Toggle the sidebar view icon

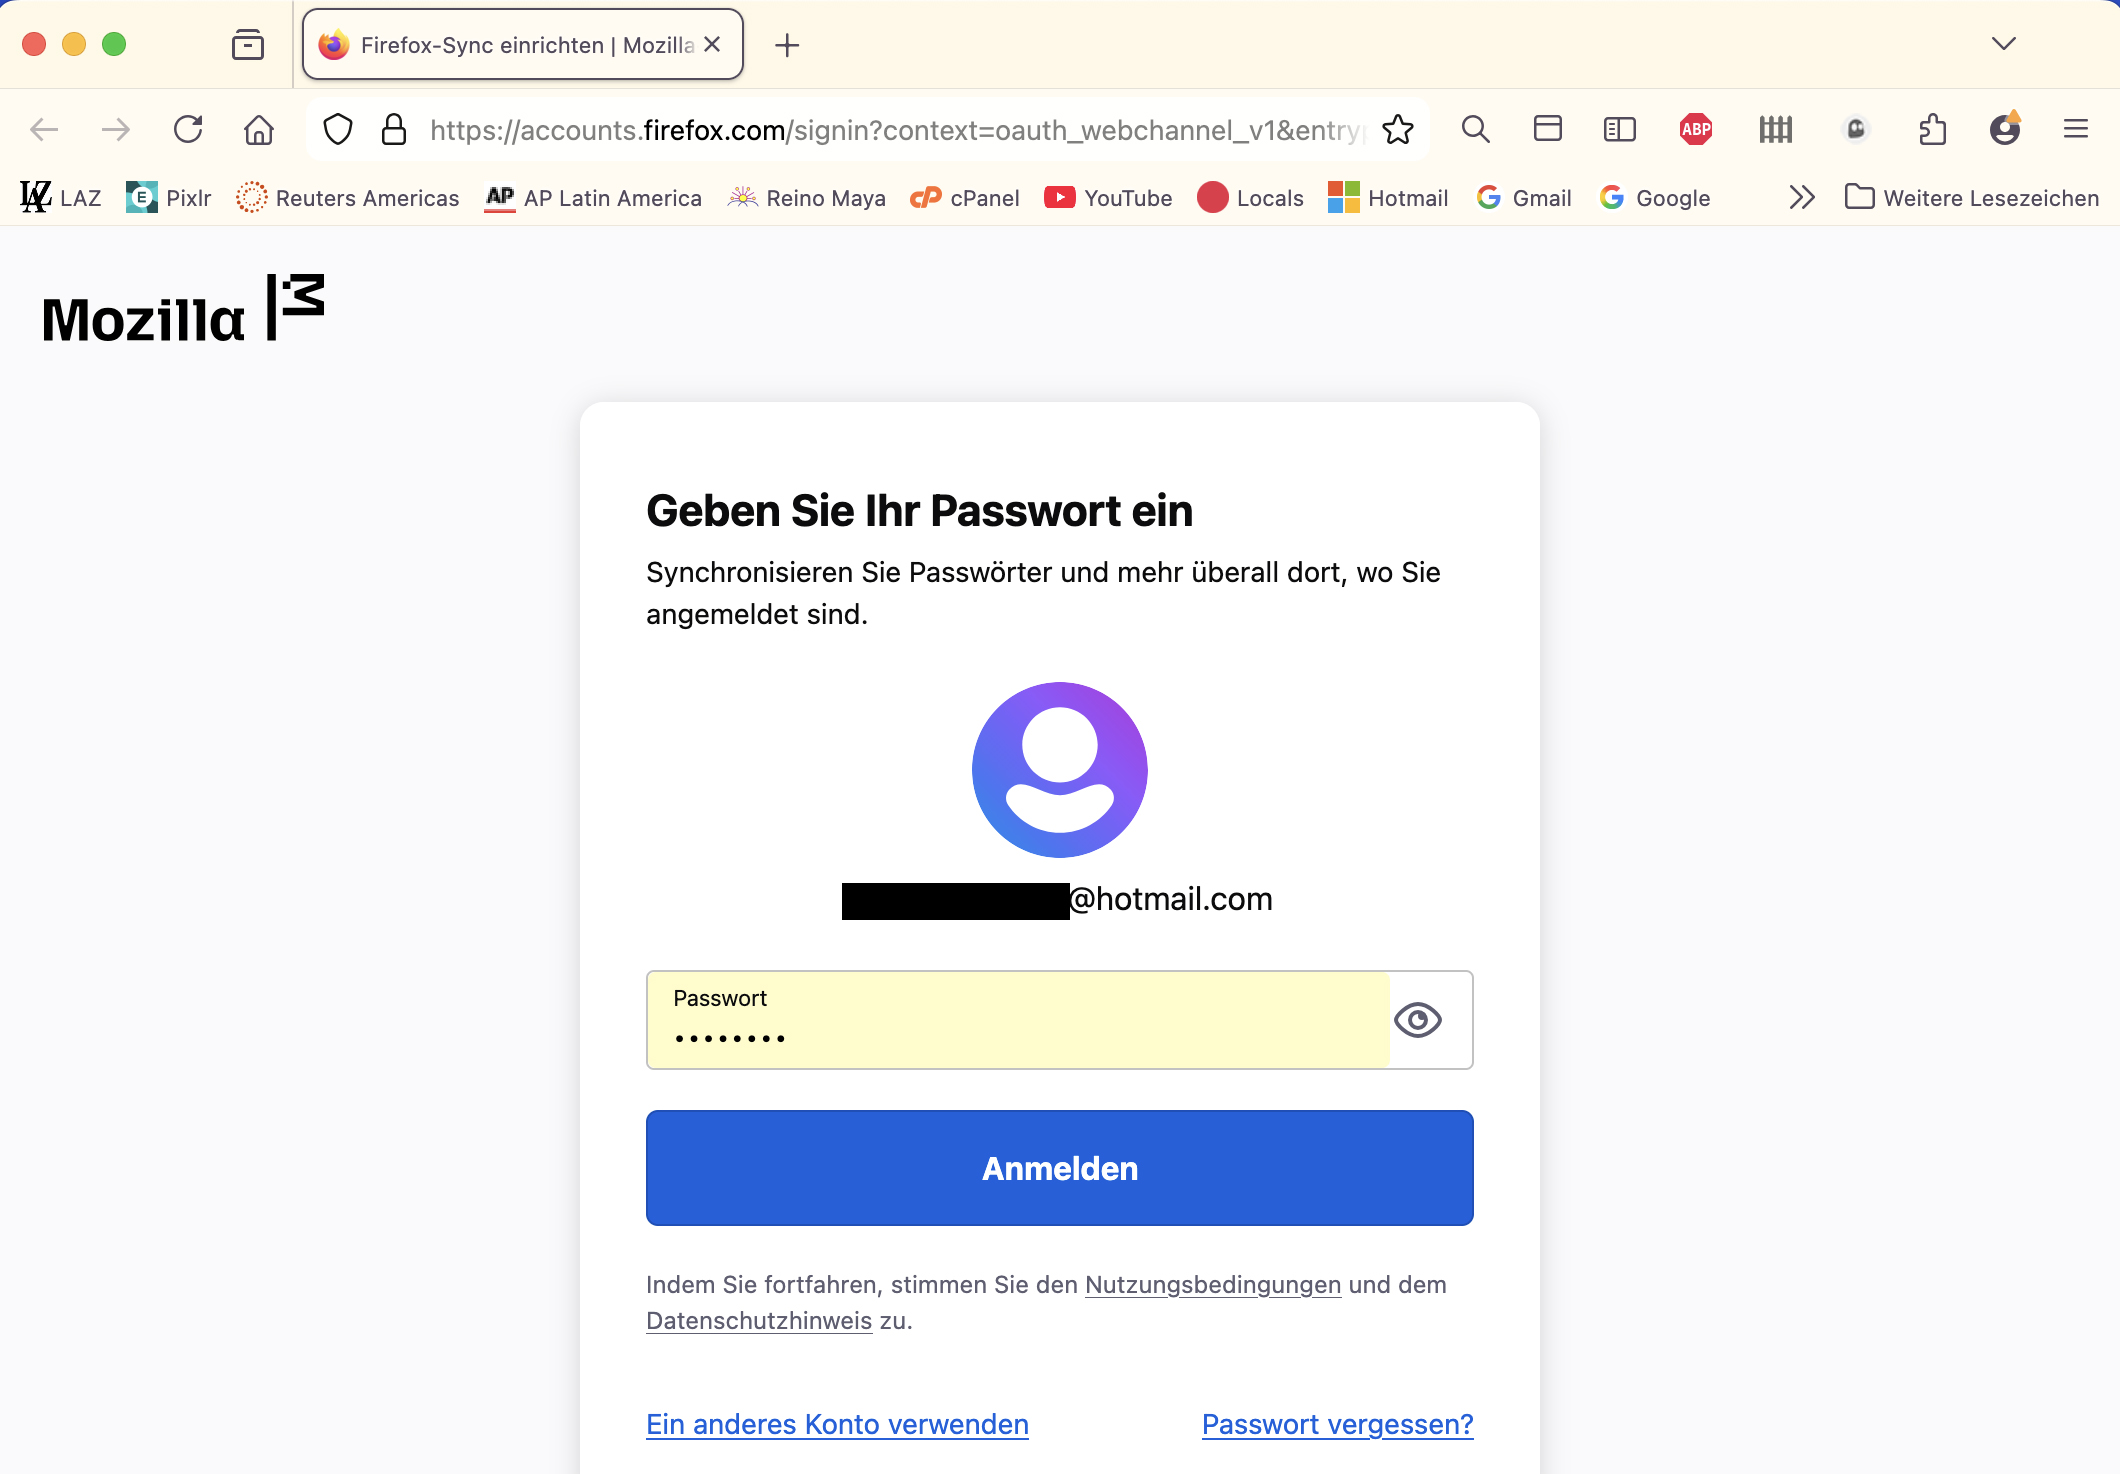tap(1619, 129)
